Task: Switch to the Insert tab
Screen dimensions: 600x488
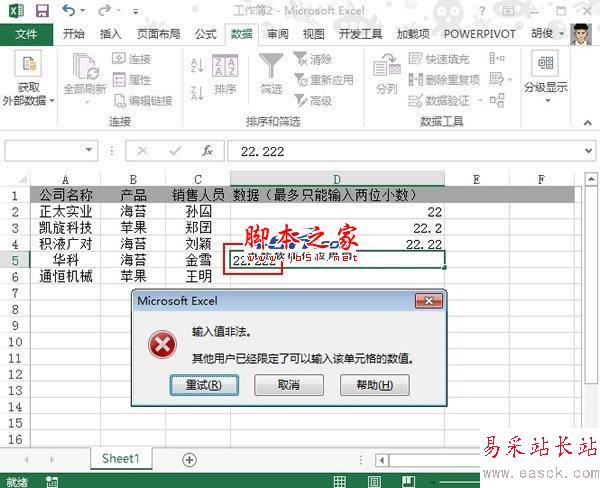Action: (110, 34)
